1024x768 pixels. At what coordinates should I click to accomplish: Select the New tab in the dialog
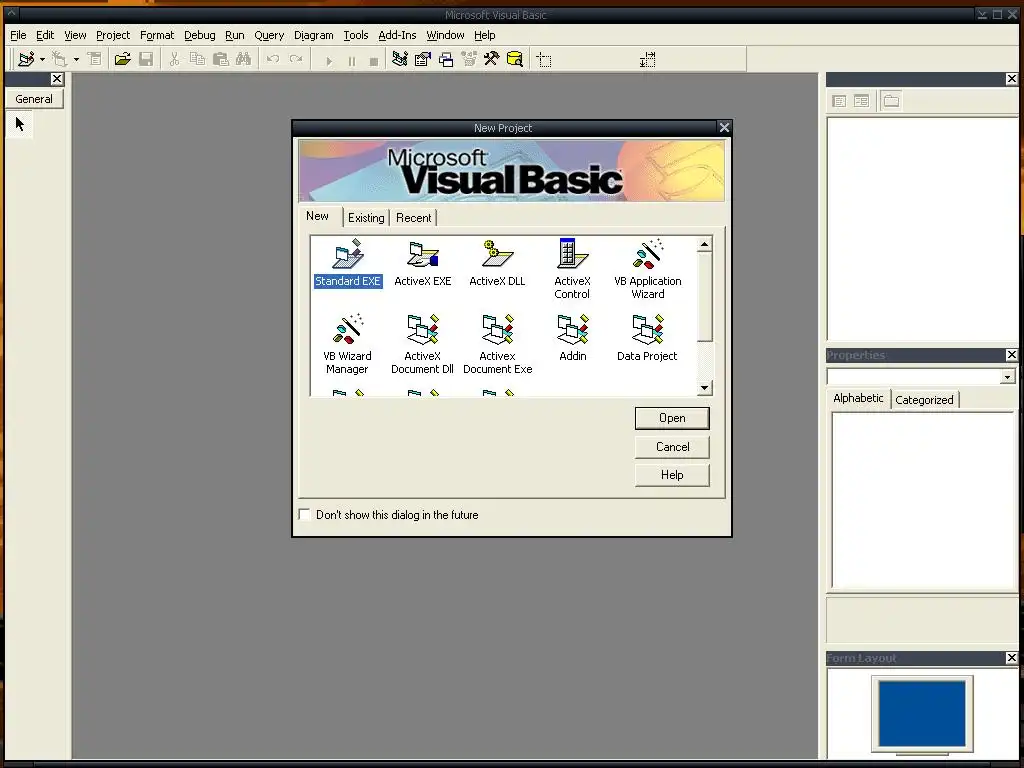(317, 216)
